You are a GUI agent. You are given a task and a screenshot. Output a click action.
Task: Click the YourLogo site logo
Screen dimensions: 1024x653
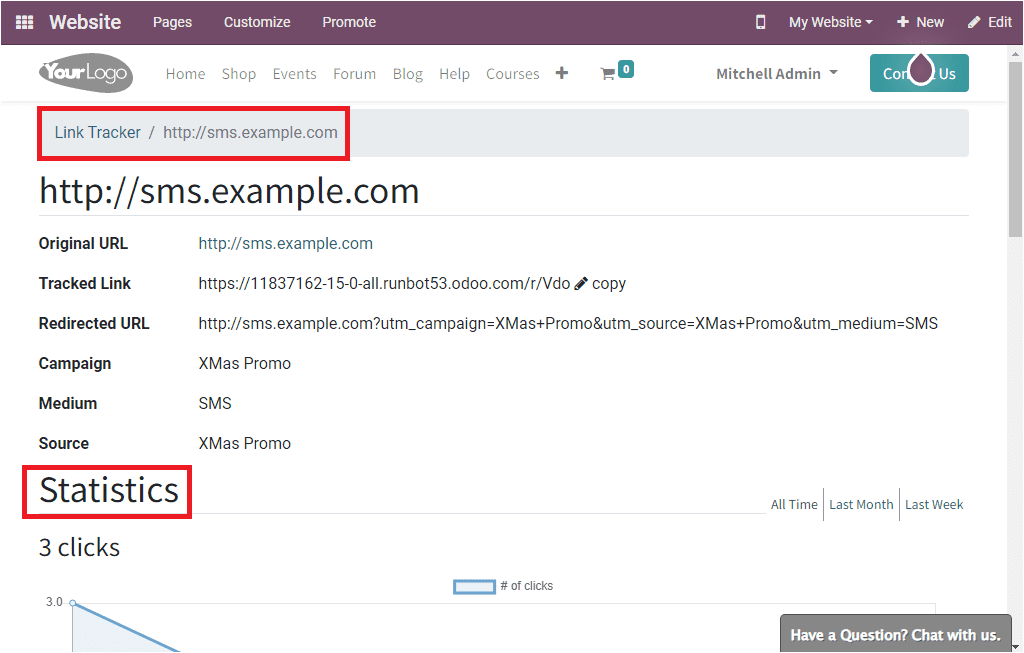pos(85,72)
